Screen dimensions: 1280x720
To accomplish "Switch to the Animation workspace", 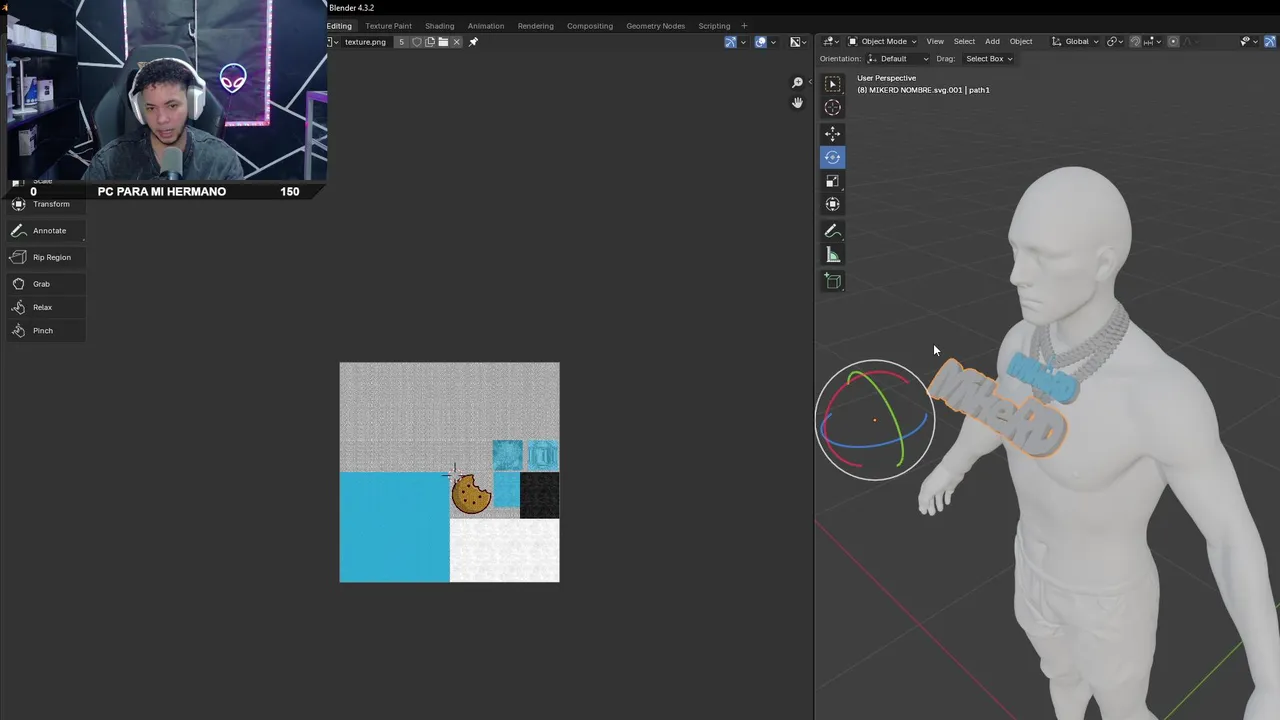I will (x=486, y=26).
